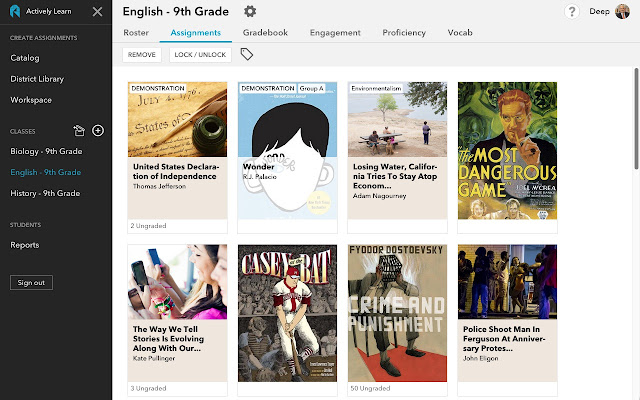The image size is (640, 400).
Task: Open the Proficiency tab
Action: coord(404,33)
